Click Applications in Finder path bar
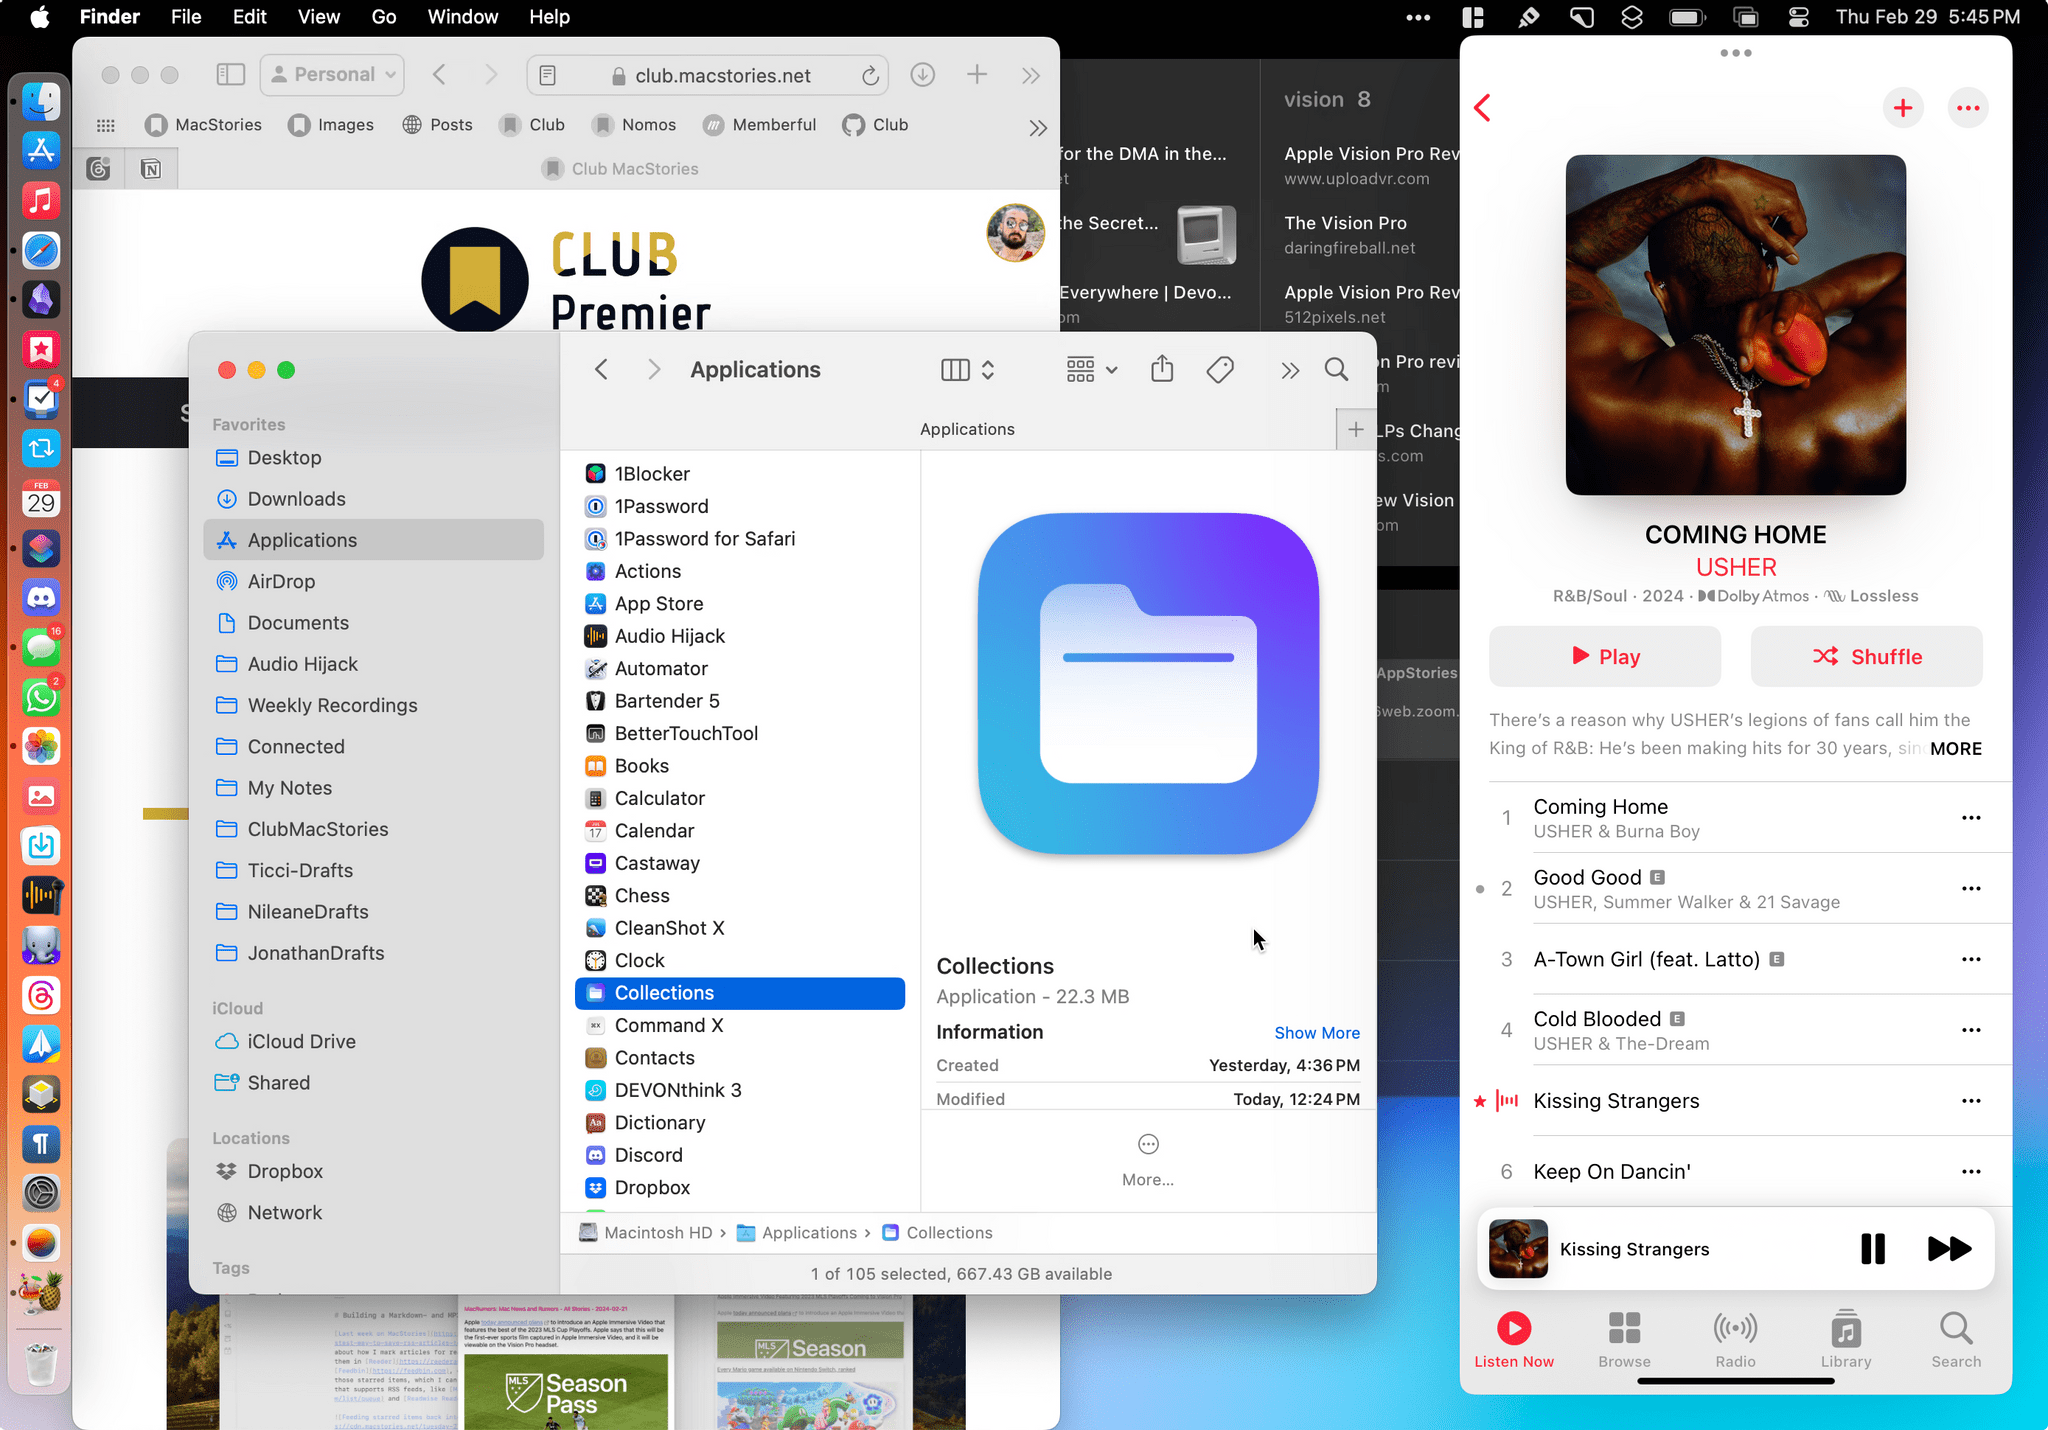 coord(797,1233)
